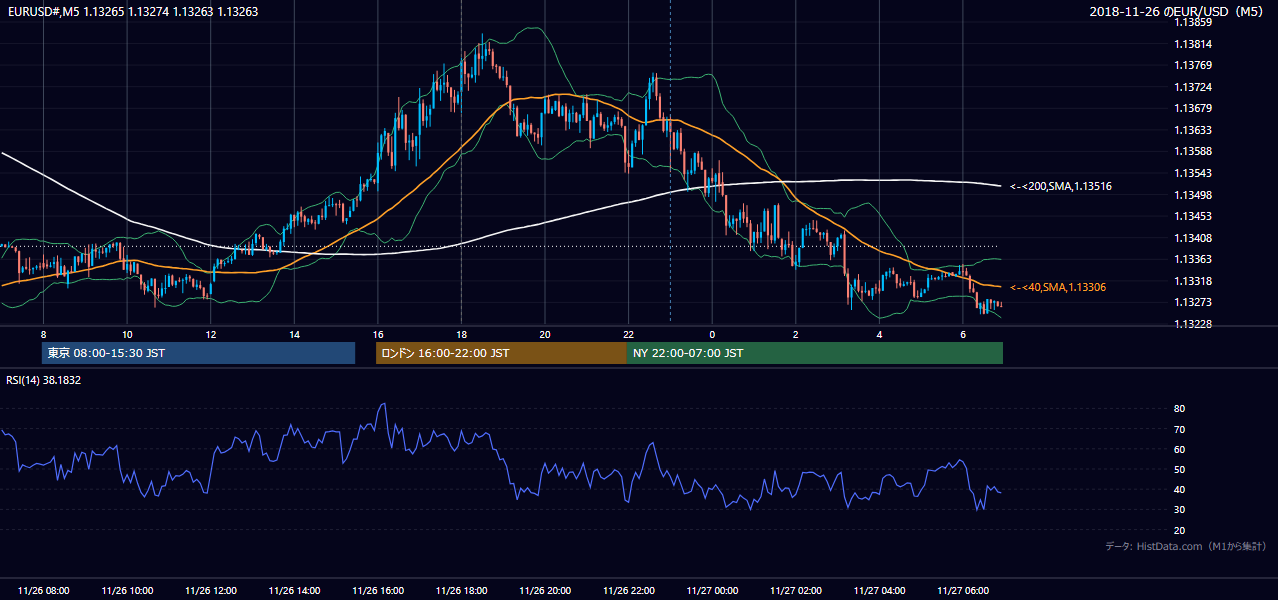Viewport: 1278px width, 600px height.
Task: Click price level 1.13633 on the axis
Action: click(1194, 130)
